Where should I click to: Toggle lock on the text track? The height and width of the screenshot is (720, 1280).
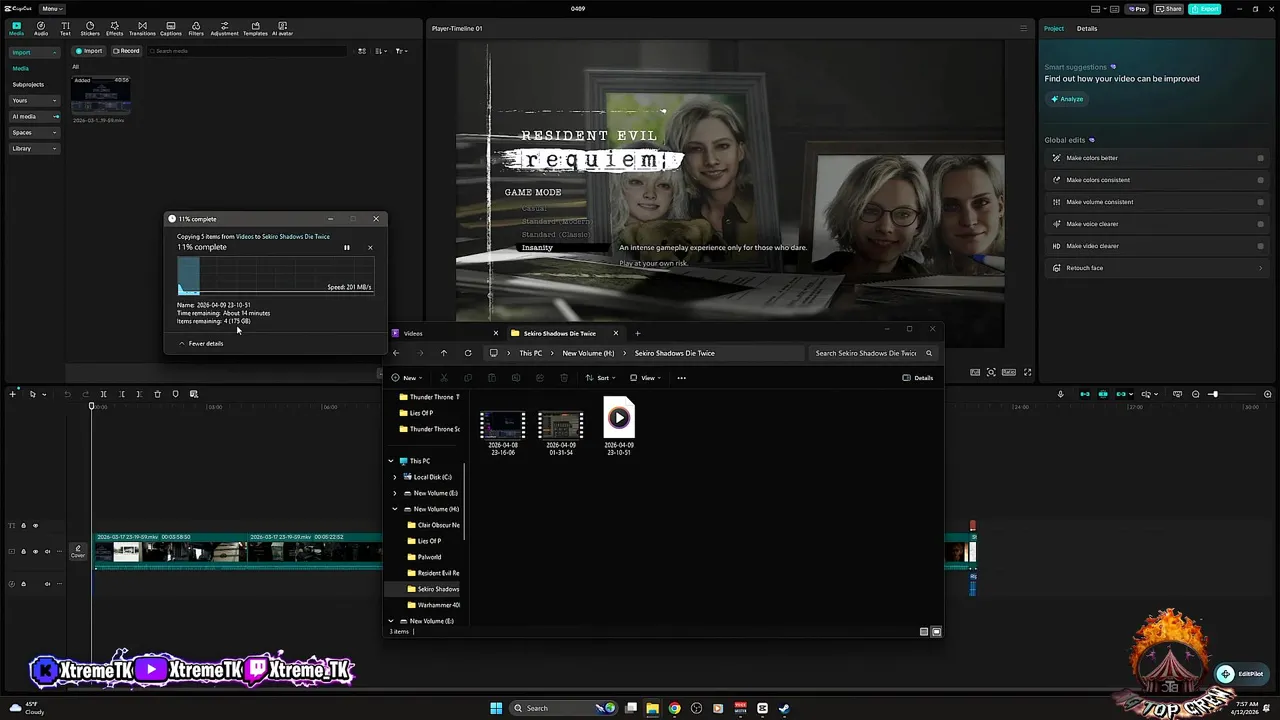(24, 526)
